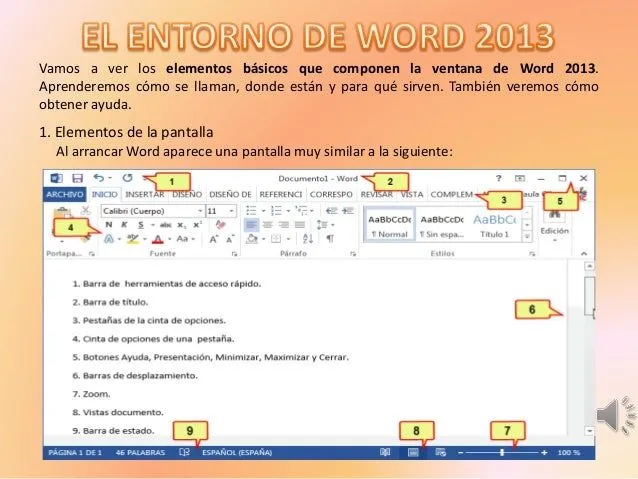The height and width of the screenshot is (479, 638).
Task: Click the clear formatting eraser icon
Action: coord(220,225)
